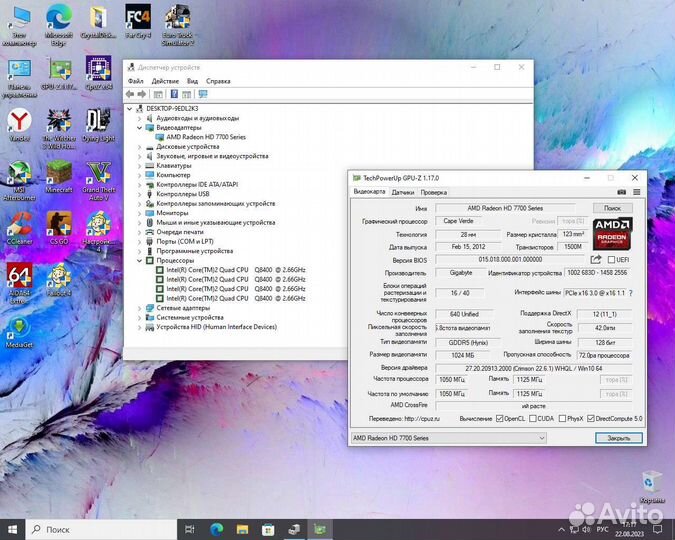Expand the Аудиовходы и аудиовыходы node
675x540 pixels.
pyautogui.click(x=139, y=118)
